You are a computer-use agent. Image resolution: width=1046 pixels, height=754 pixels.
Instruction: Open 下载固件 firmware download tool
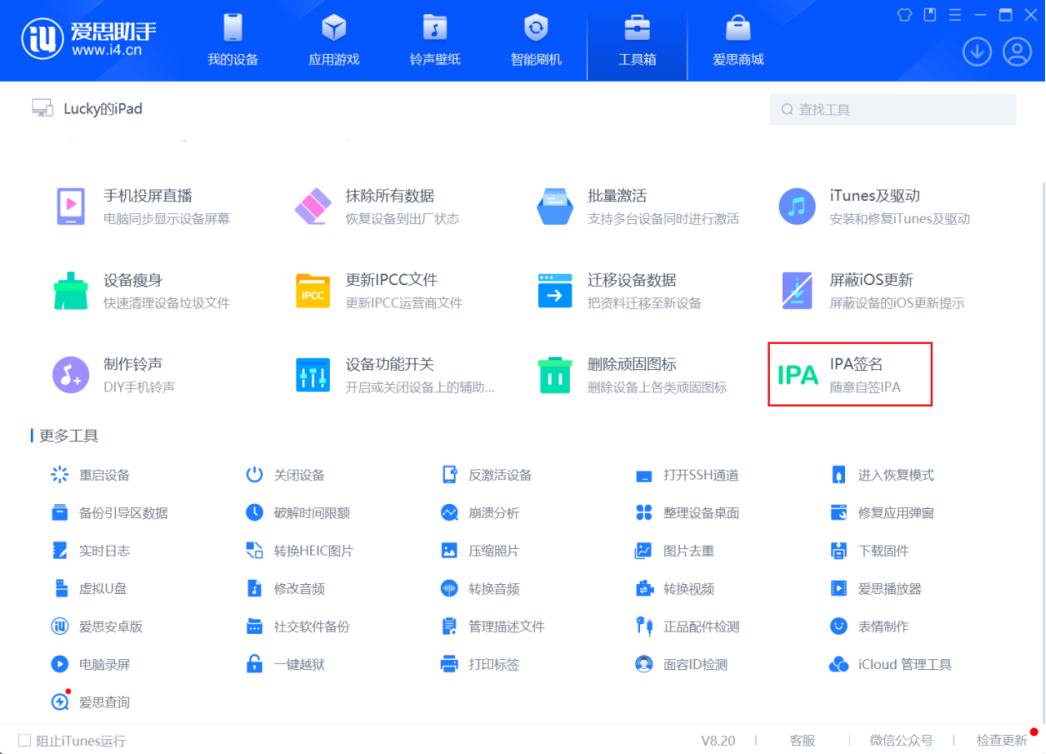(869, 551)
